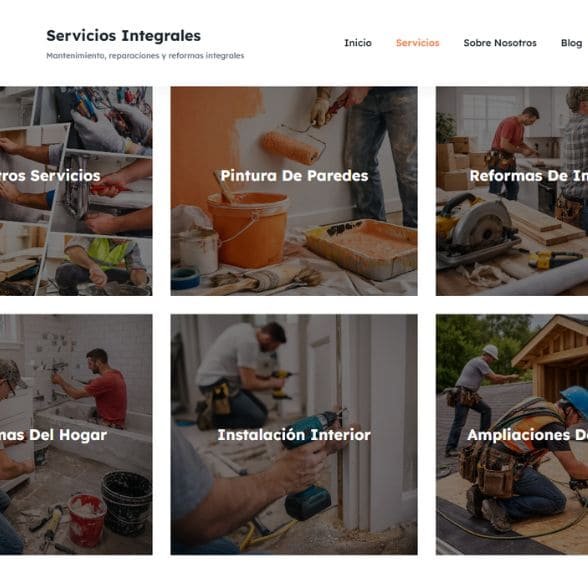Visit the Blog menu item

coord(572,43)
